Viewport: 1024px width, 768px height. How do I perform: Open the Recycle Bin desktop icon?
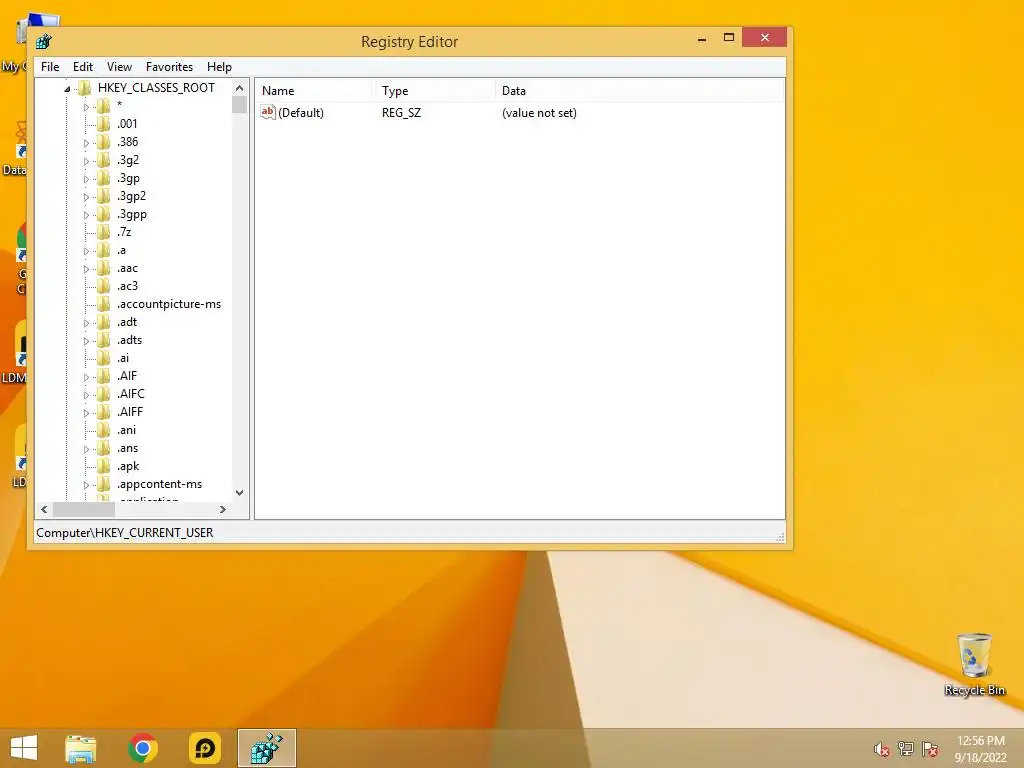click(974, 664)
